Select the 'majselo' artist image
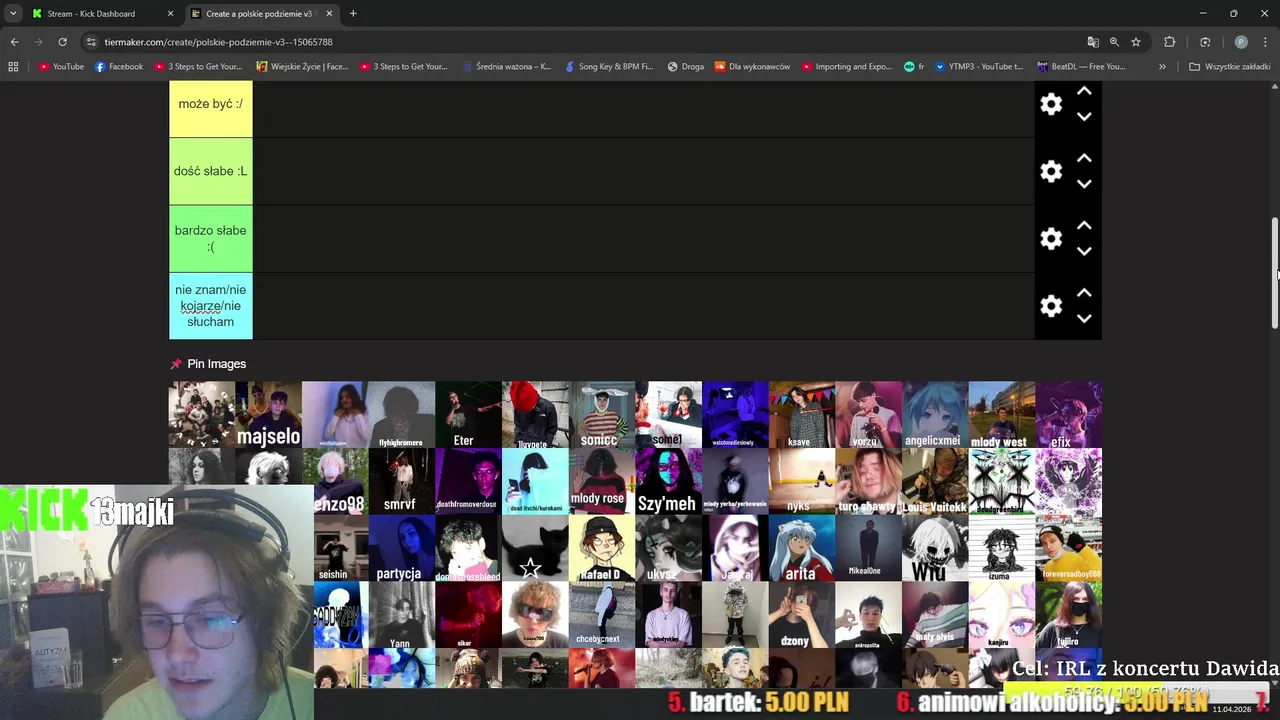Viewport: 1280px width, 720px height. (268, 414)
